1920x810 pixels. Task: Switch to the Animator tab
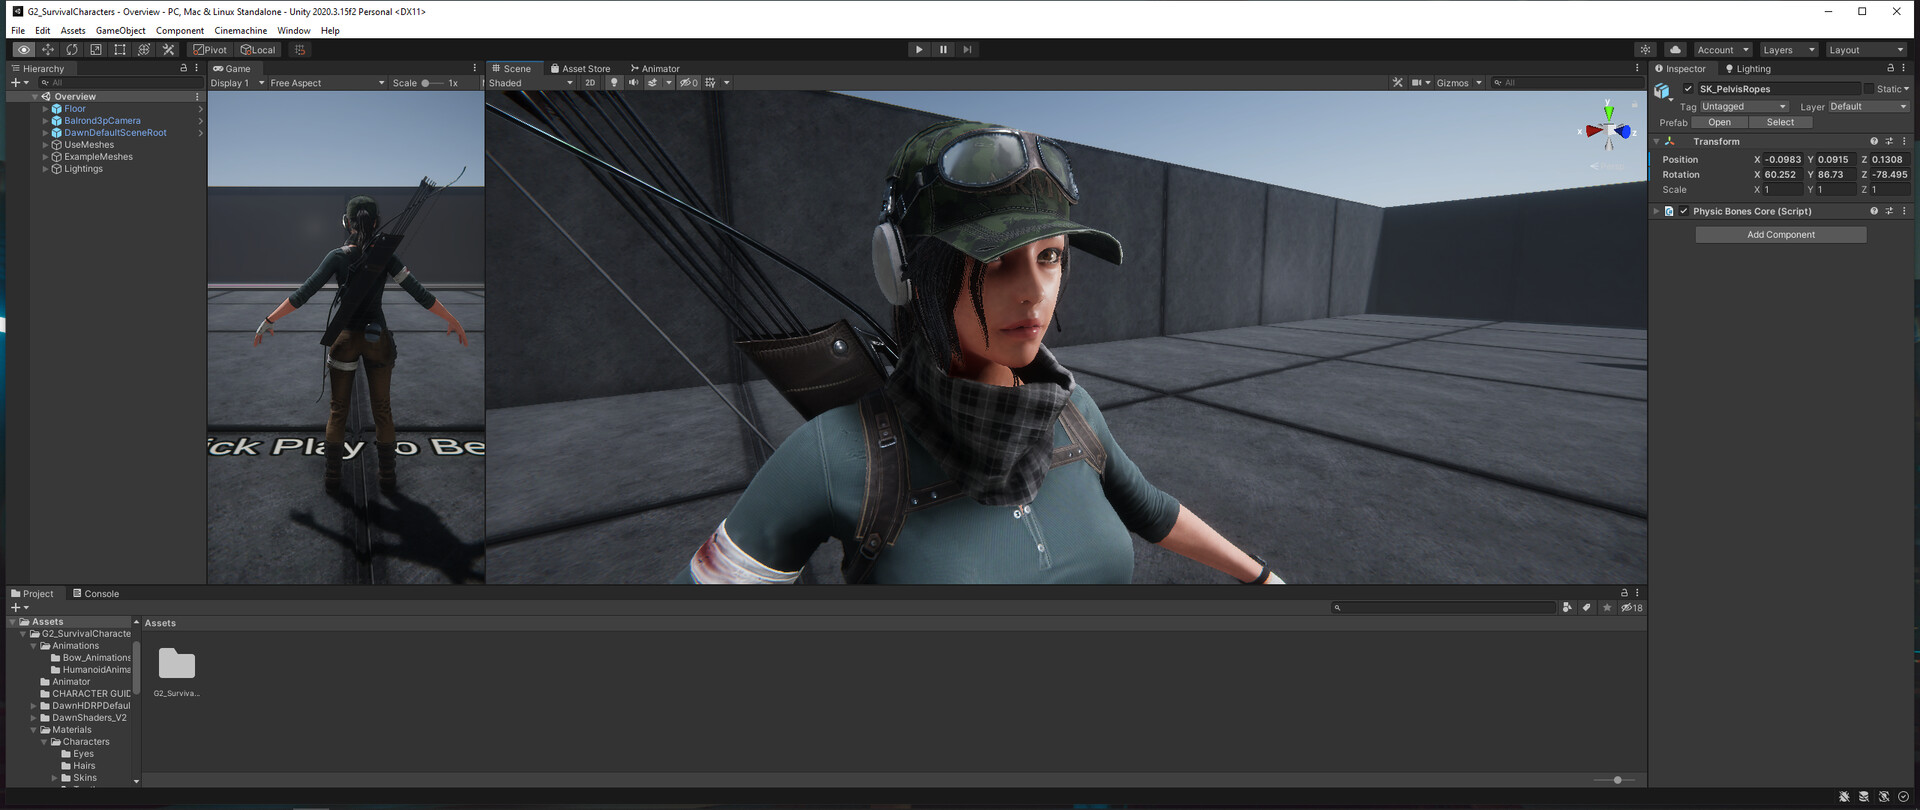point(655,69)
